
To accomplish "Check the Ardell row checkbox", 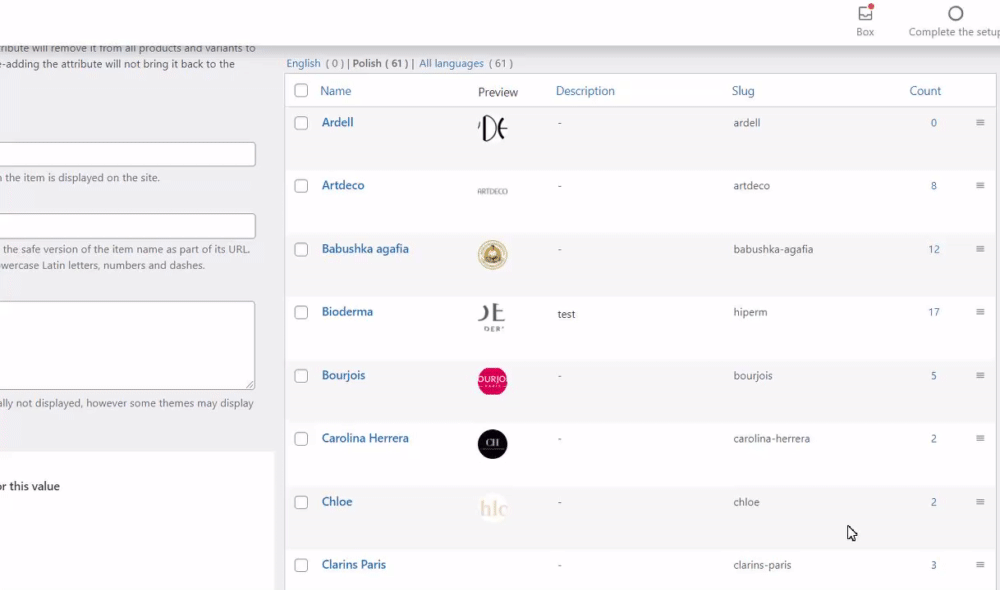I will click(301, 122).
